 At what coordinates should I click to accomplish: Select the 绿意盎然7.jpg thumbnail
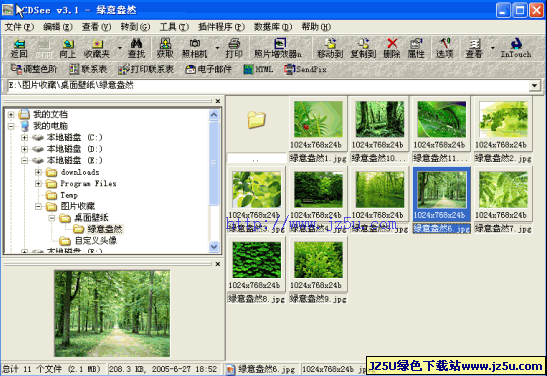503,200
